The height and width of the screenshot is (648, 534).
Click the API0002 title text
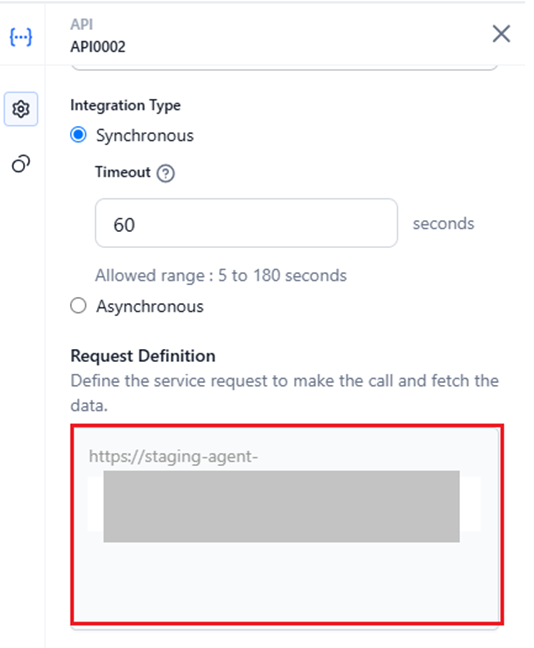[98, 47]
